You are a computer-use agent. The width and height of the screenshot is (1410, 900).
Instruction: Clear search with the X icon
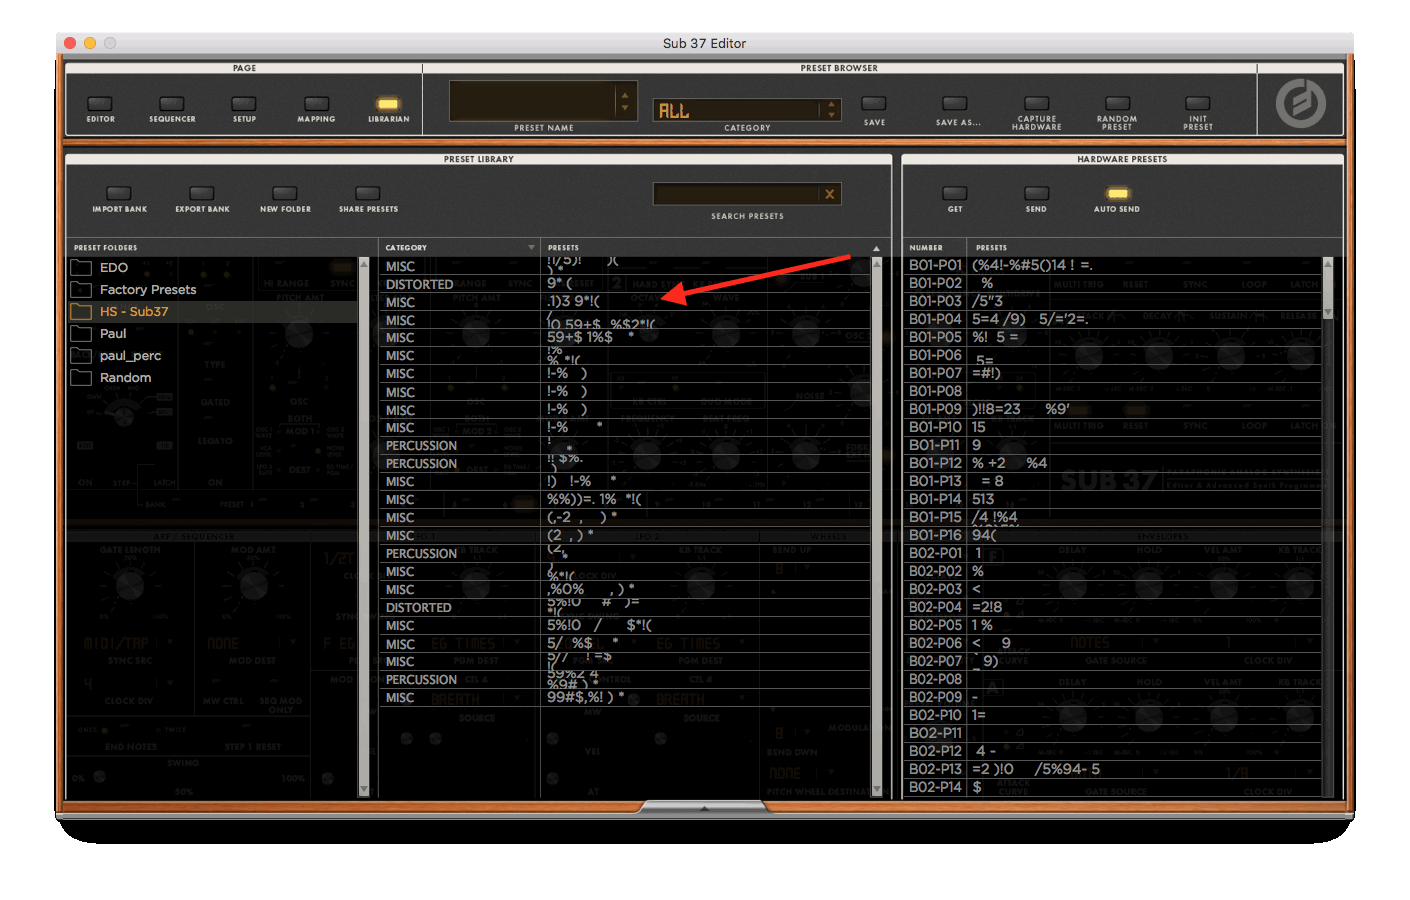tap(830, 194)
